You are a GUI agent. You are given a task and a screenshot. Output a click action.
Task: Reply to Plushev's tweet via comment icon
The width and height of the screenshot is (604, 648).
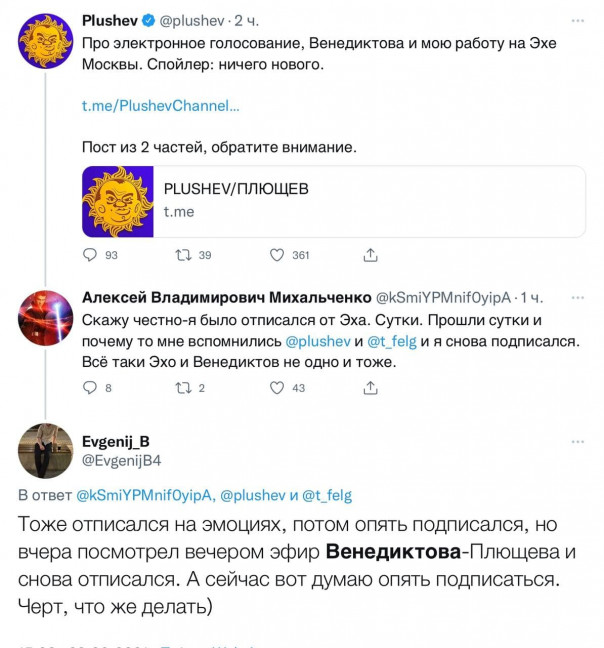pyautogui.click(x=89, y=255)
